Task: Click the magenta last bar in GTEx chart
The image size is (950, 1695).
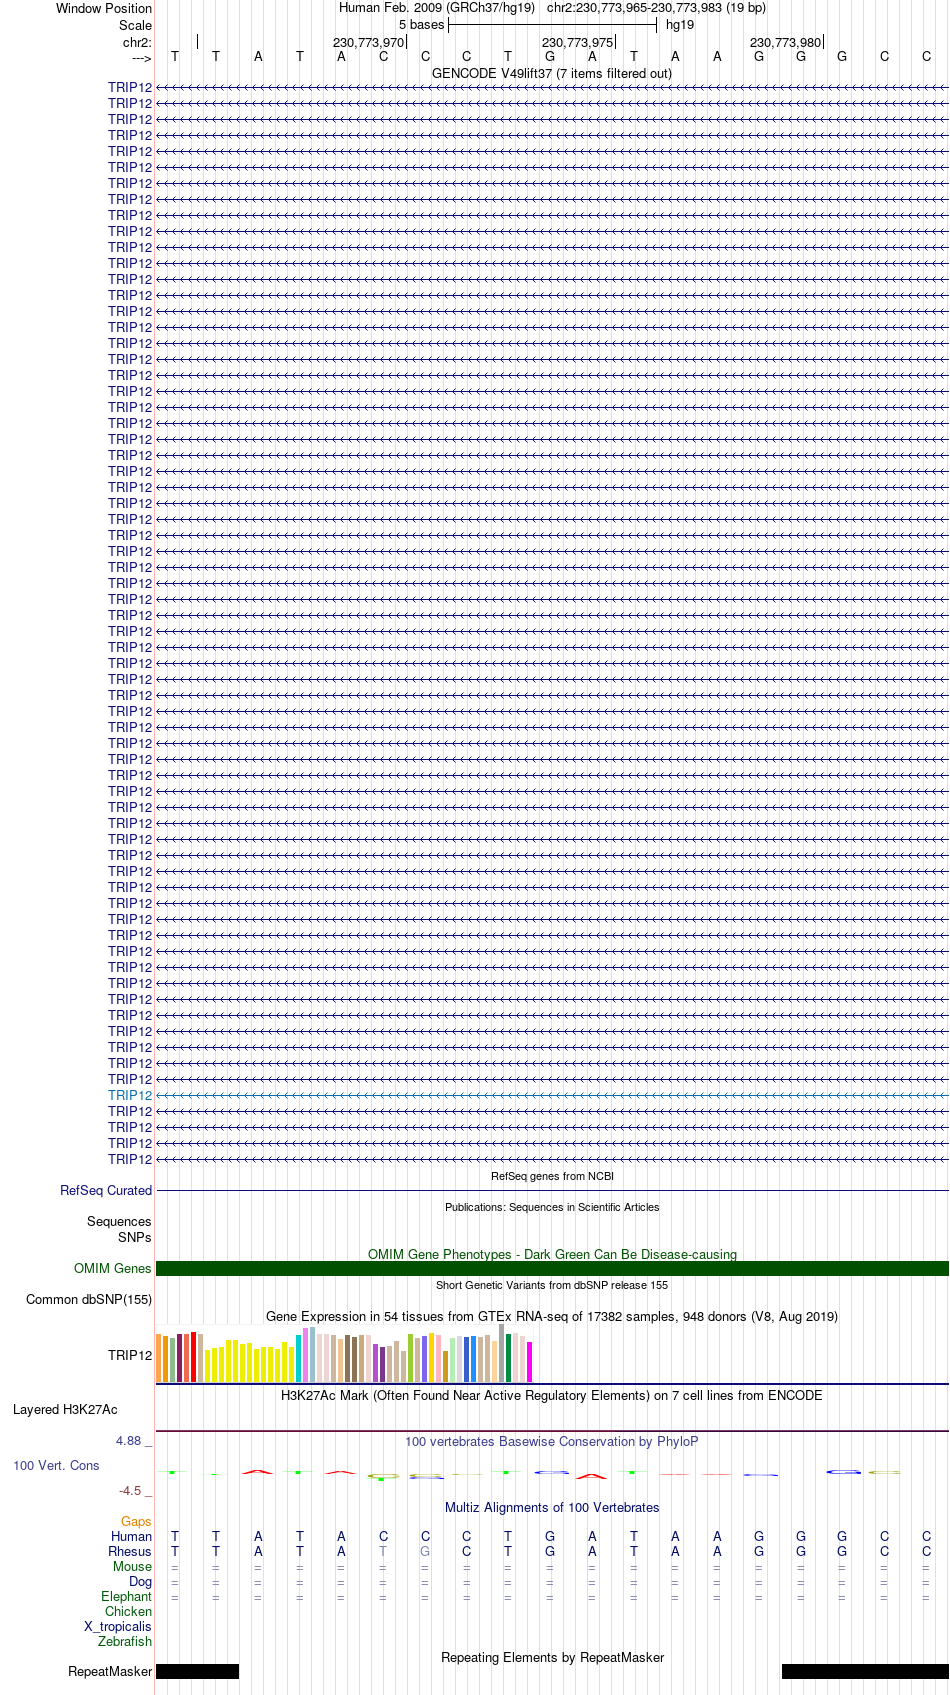Action: 530,1362
